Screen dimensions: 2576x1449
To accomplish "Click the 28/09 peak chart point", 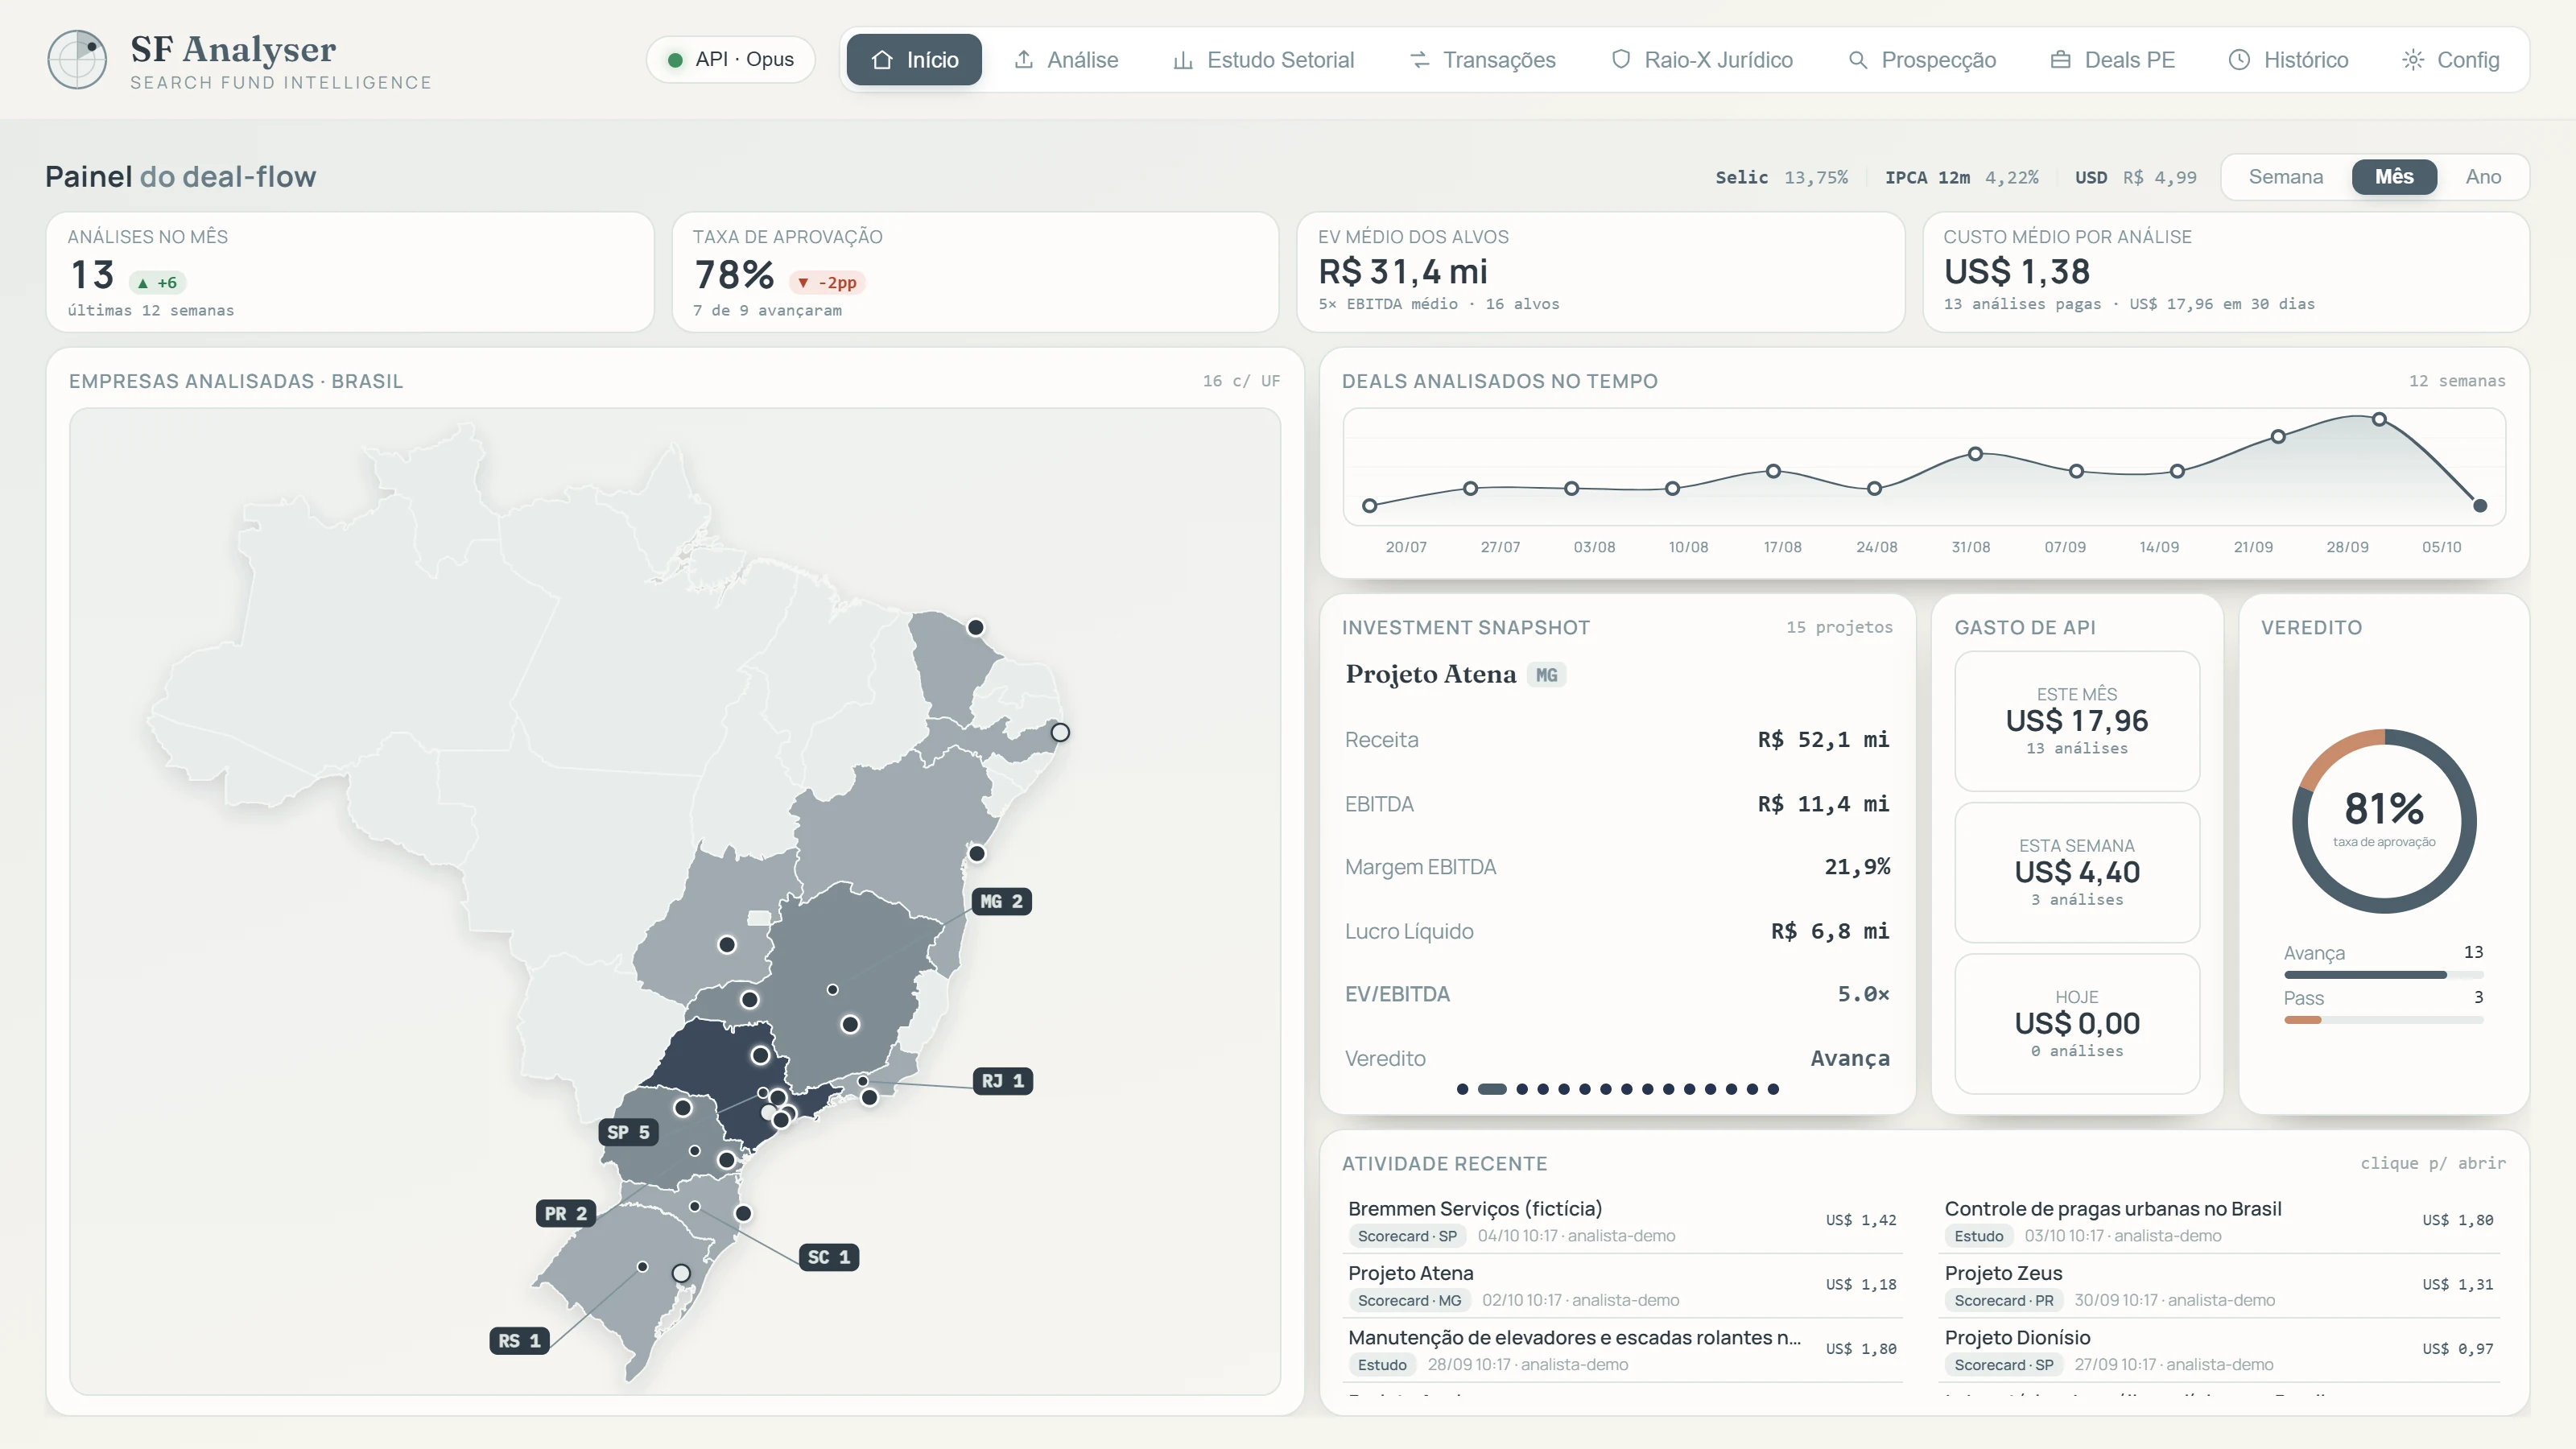I will click(x=2380, y=419).
